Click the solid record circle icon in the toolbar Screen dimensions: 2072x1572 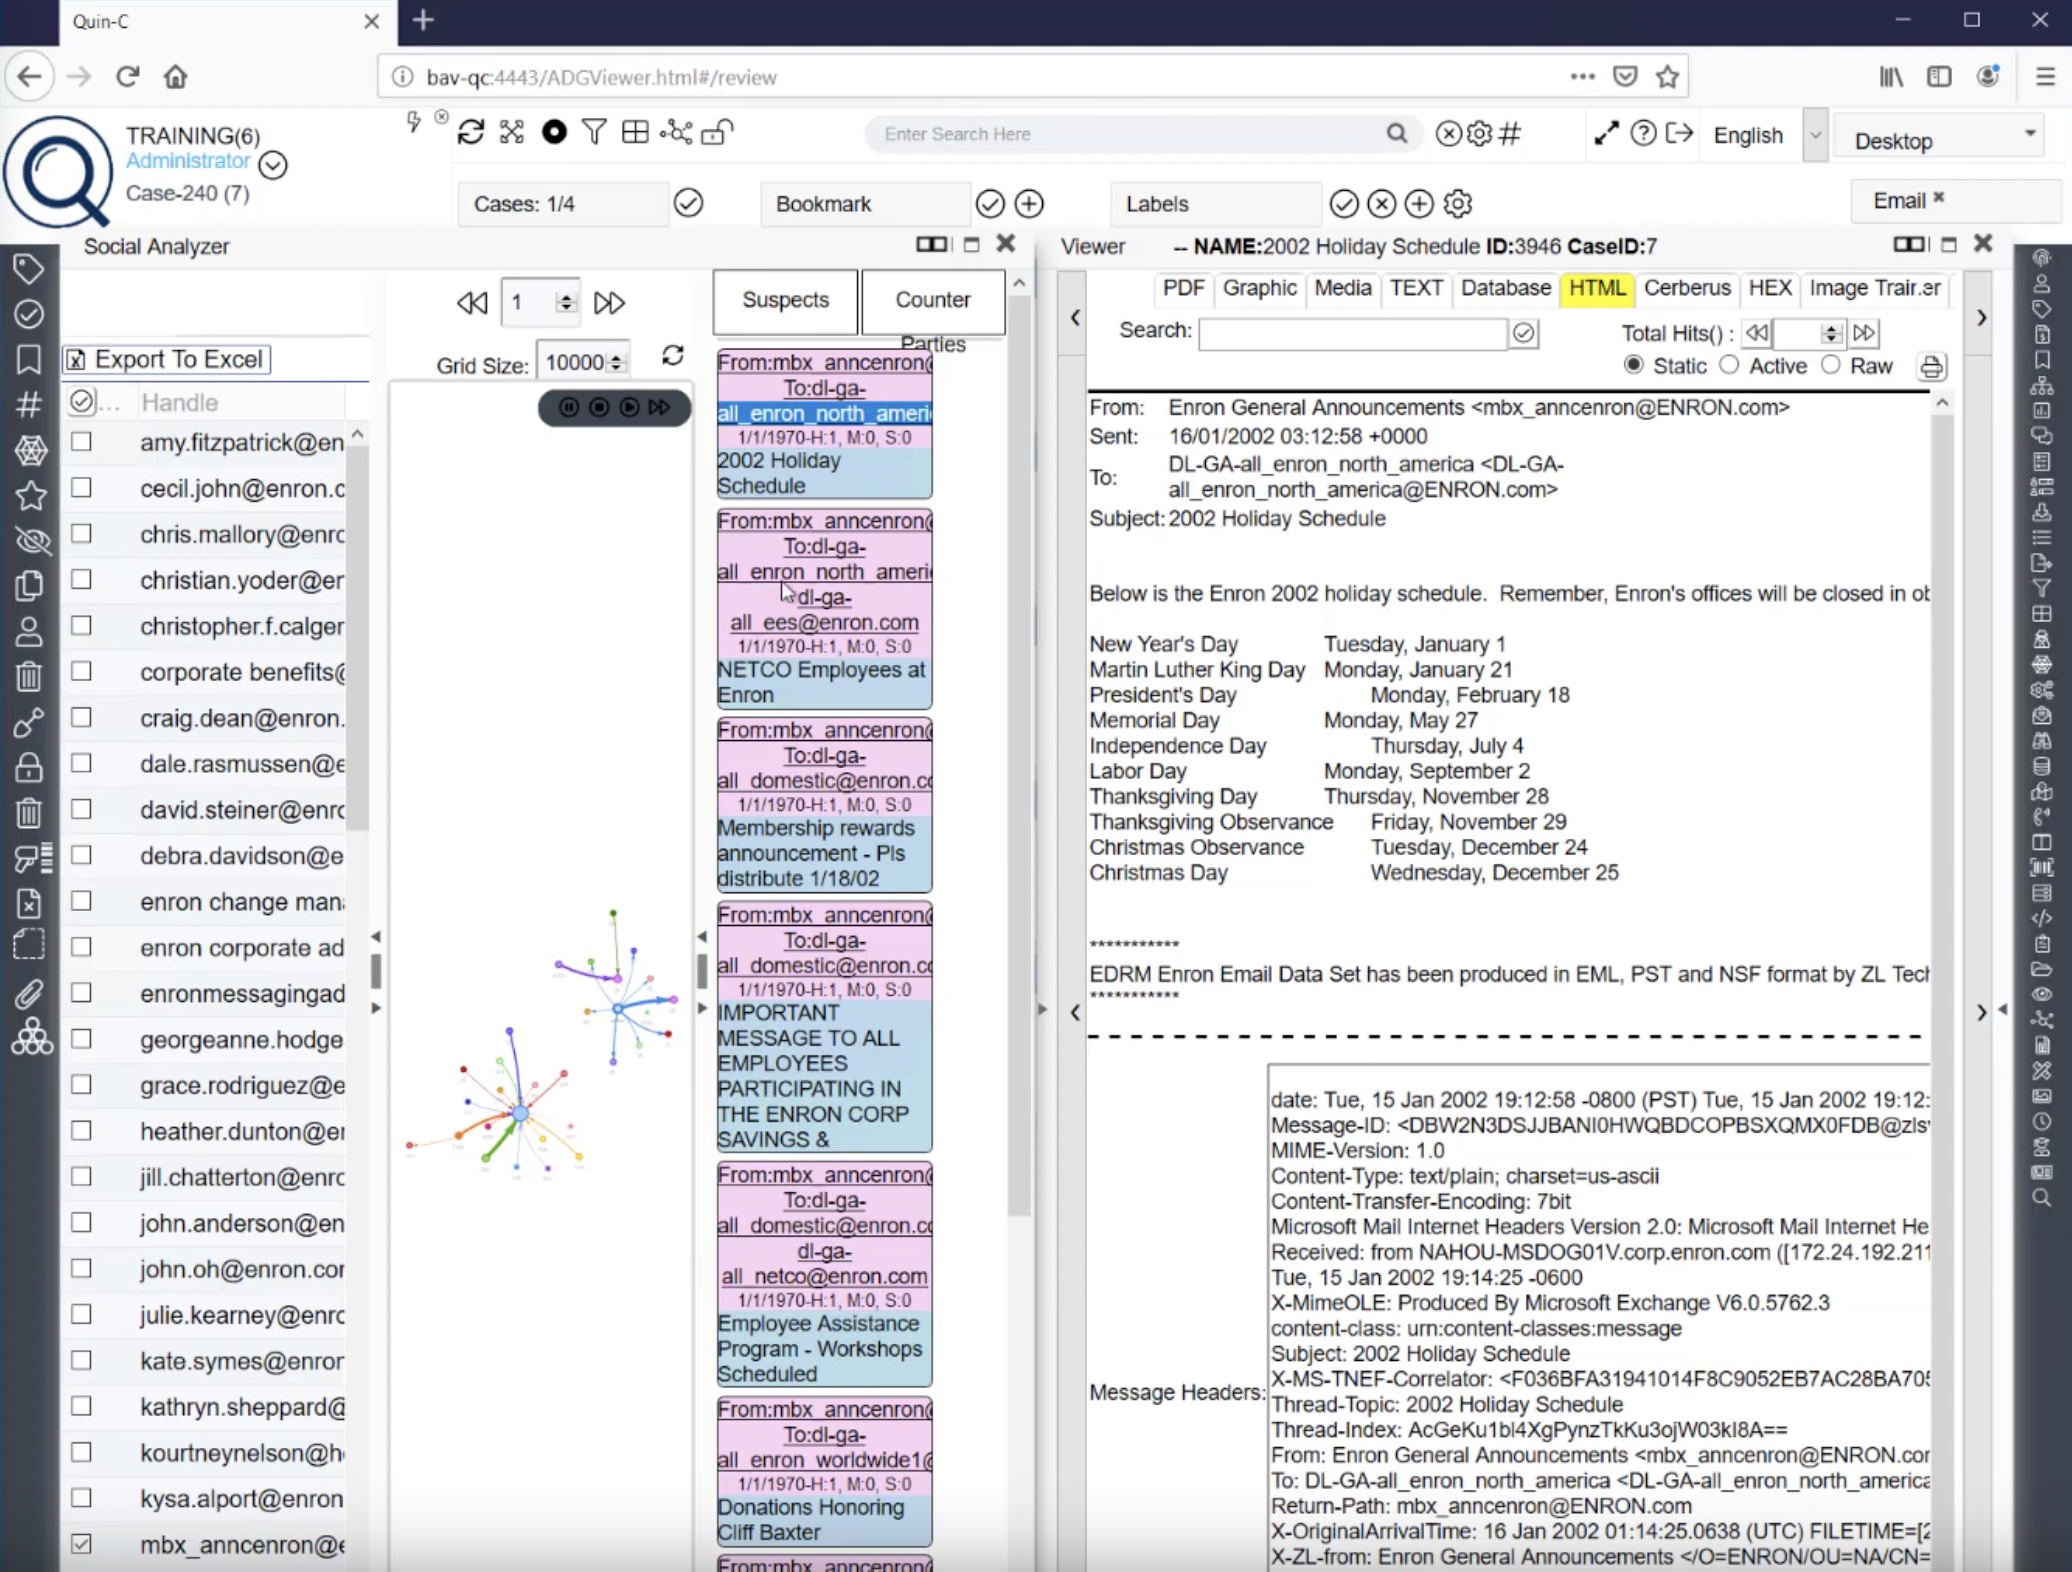click(x=554, y=132)
